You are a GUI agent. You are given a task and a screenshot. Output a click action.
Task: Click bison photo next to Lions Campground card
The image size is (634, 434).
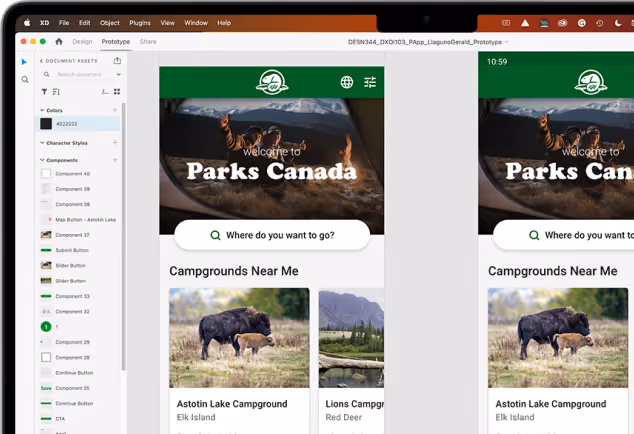point(239,338)
